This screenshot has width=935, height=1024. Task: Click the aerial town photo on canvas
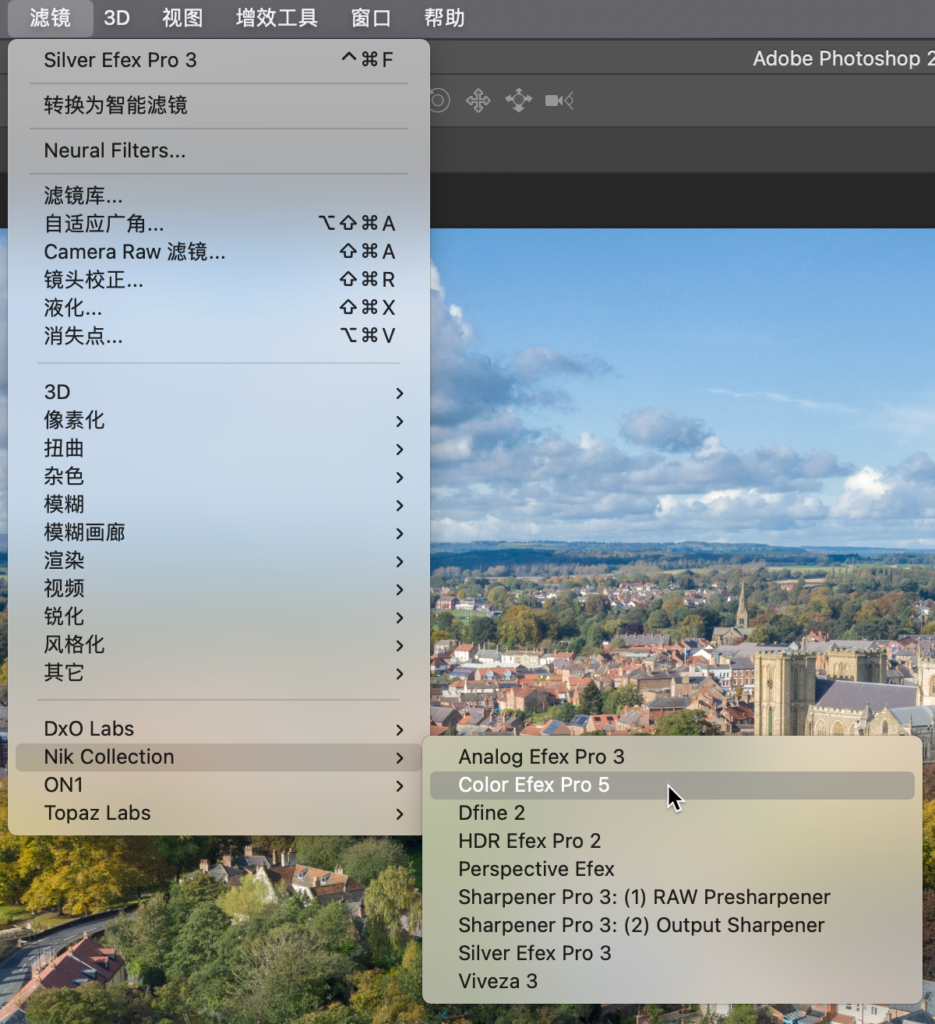point(682,483)
